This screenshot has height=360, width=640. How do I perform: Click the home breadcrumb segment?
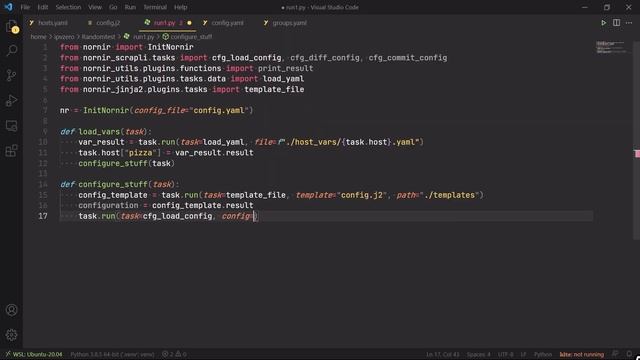click(38, 37)
